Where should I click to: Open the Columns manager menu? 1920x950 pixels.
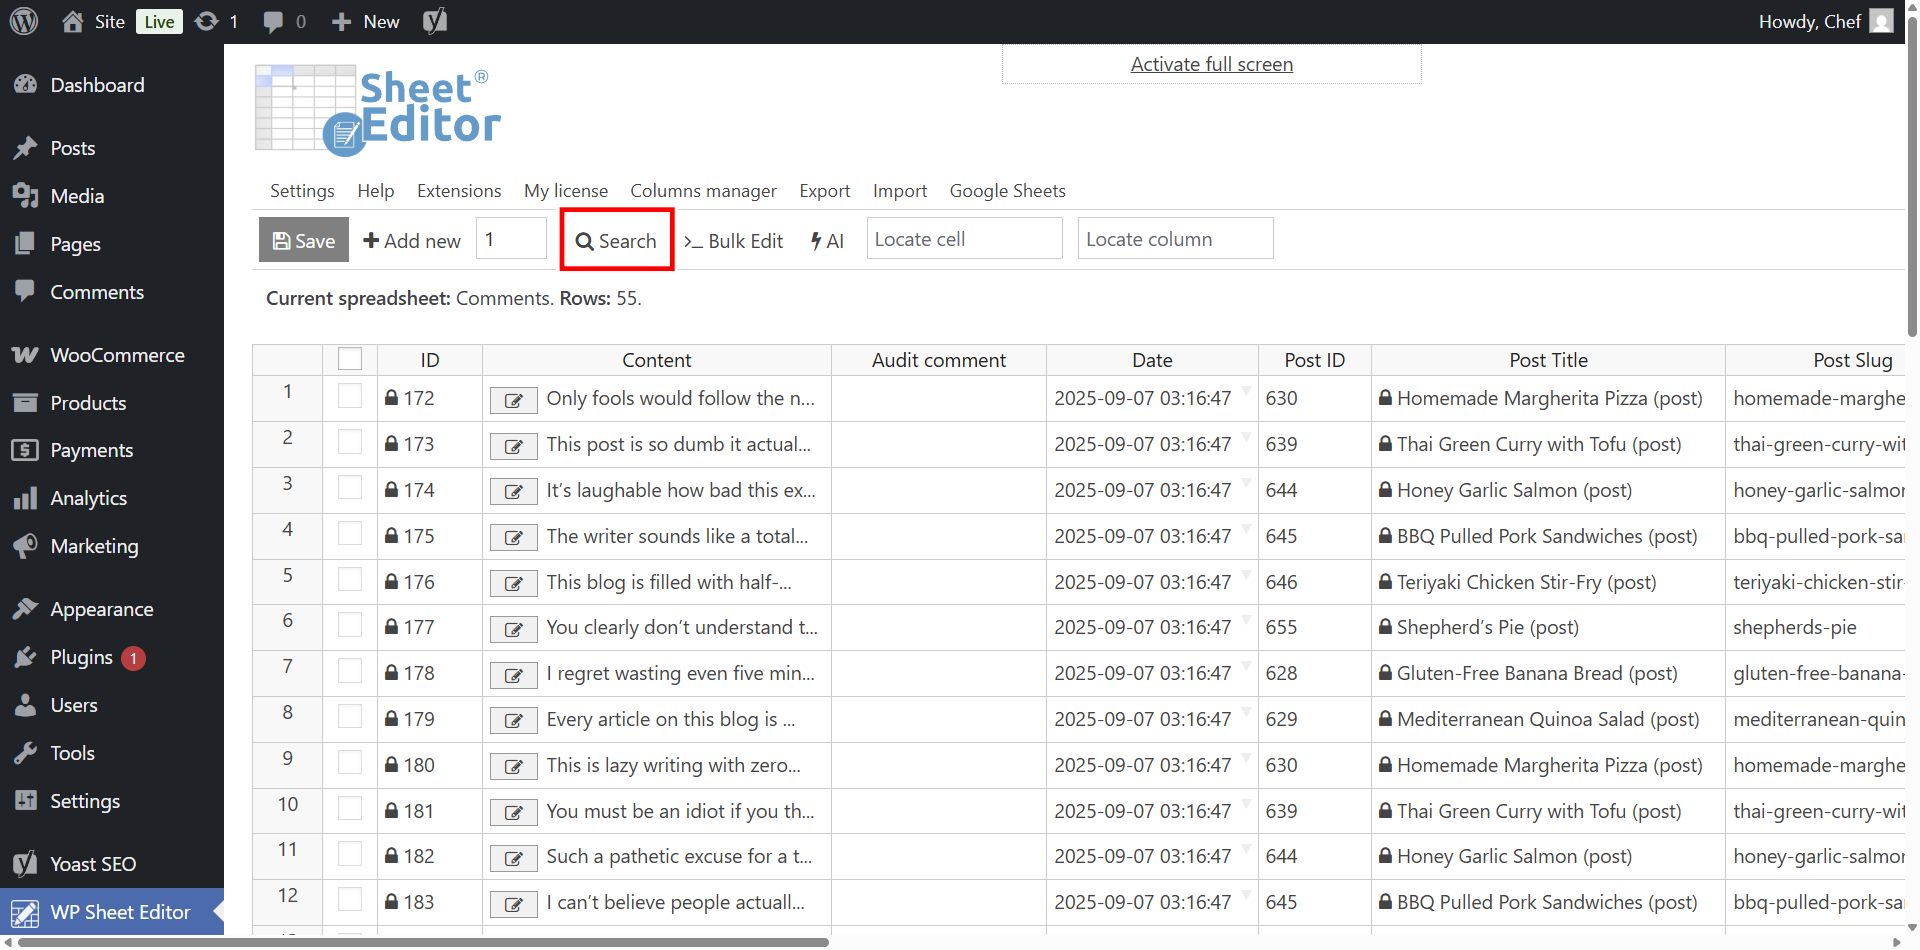coord(703,190)
